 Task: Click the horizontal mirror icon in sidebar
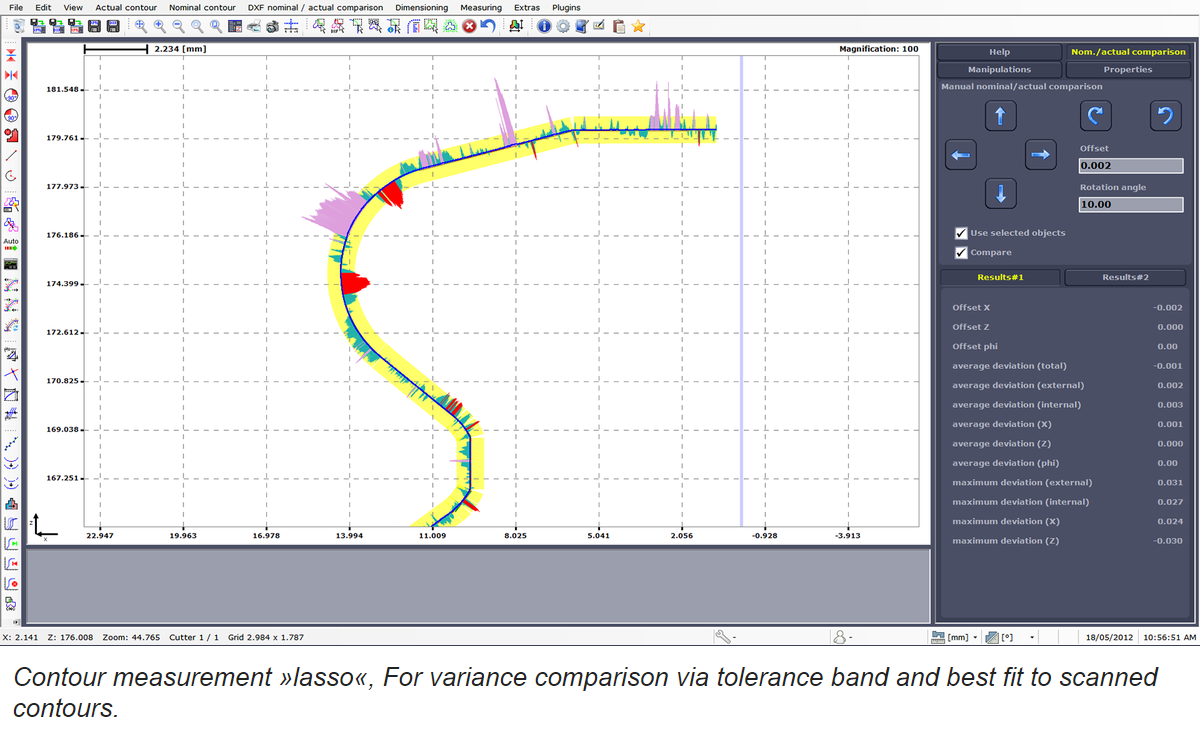tap(11, 75)
